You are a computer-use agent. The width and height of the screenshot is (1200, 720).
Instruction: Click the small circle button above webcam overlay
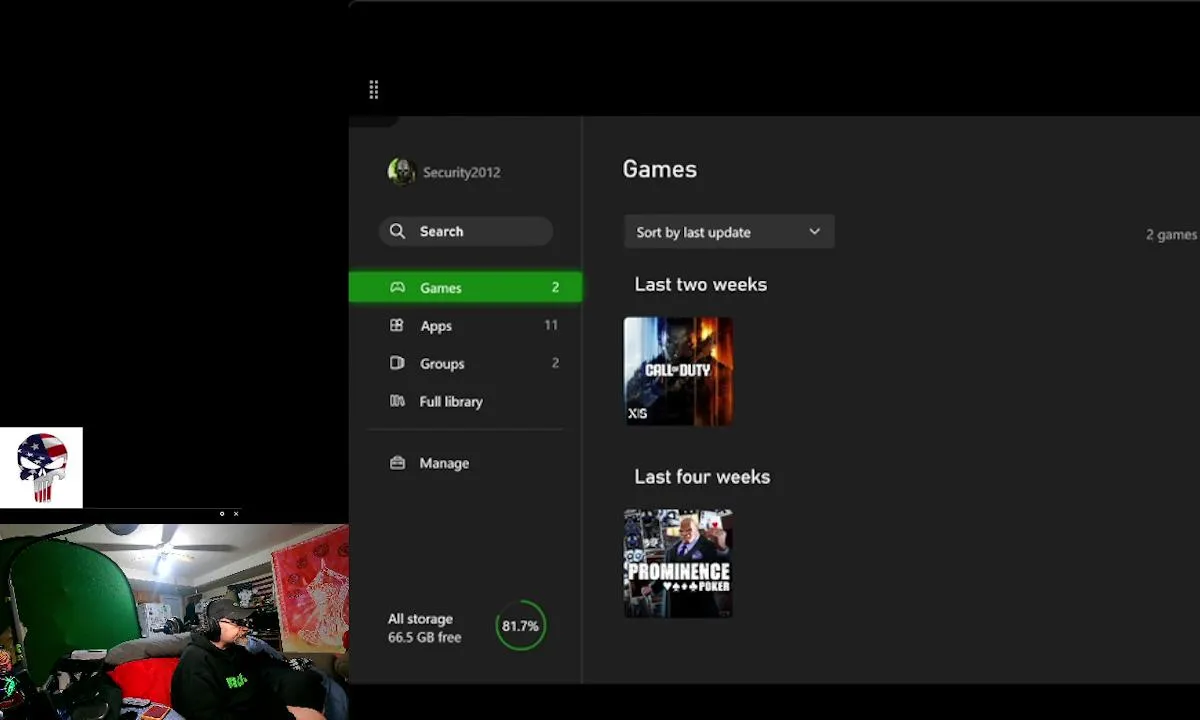(222, 514)
